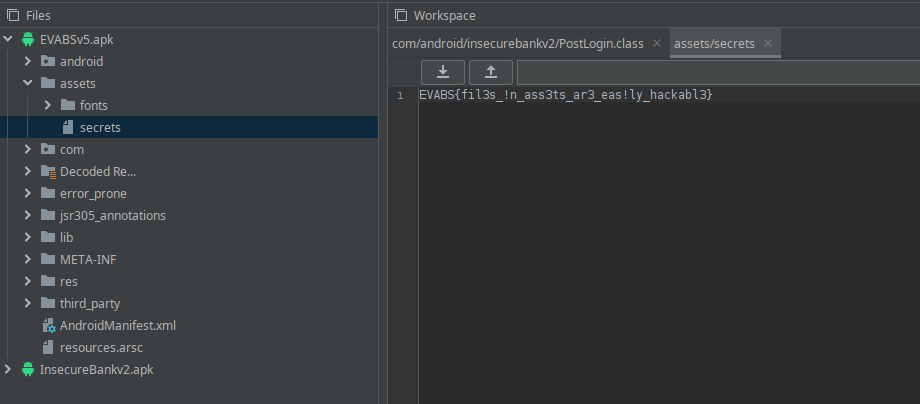The image size is (920, 404).
Task: Select the jsr305_annotations label
Action: click(113, 215)
